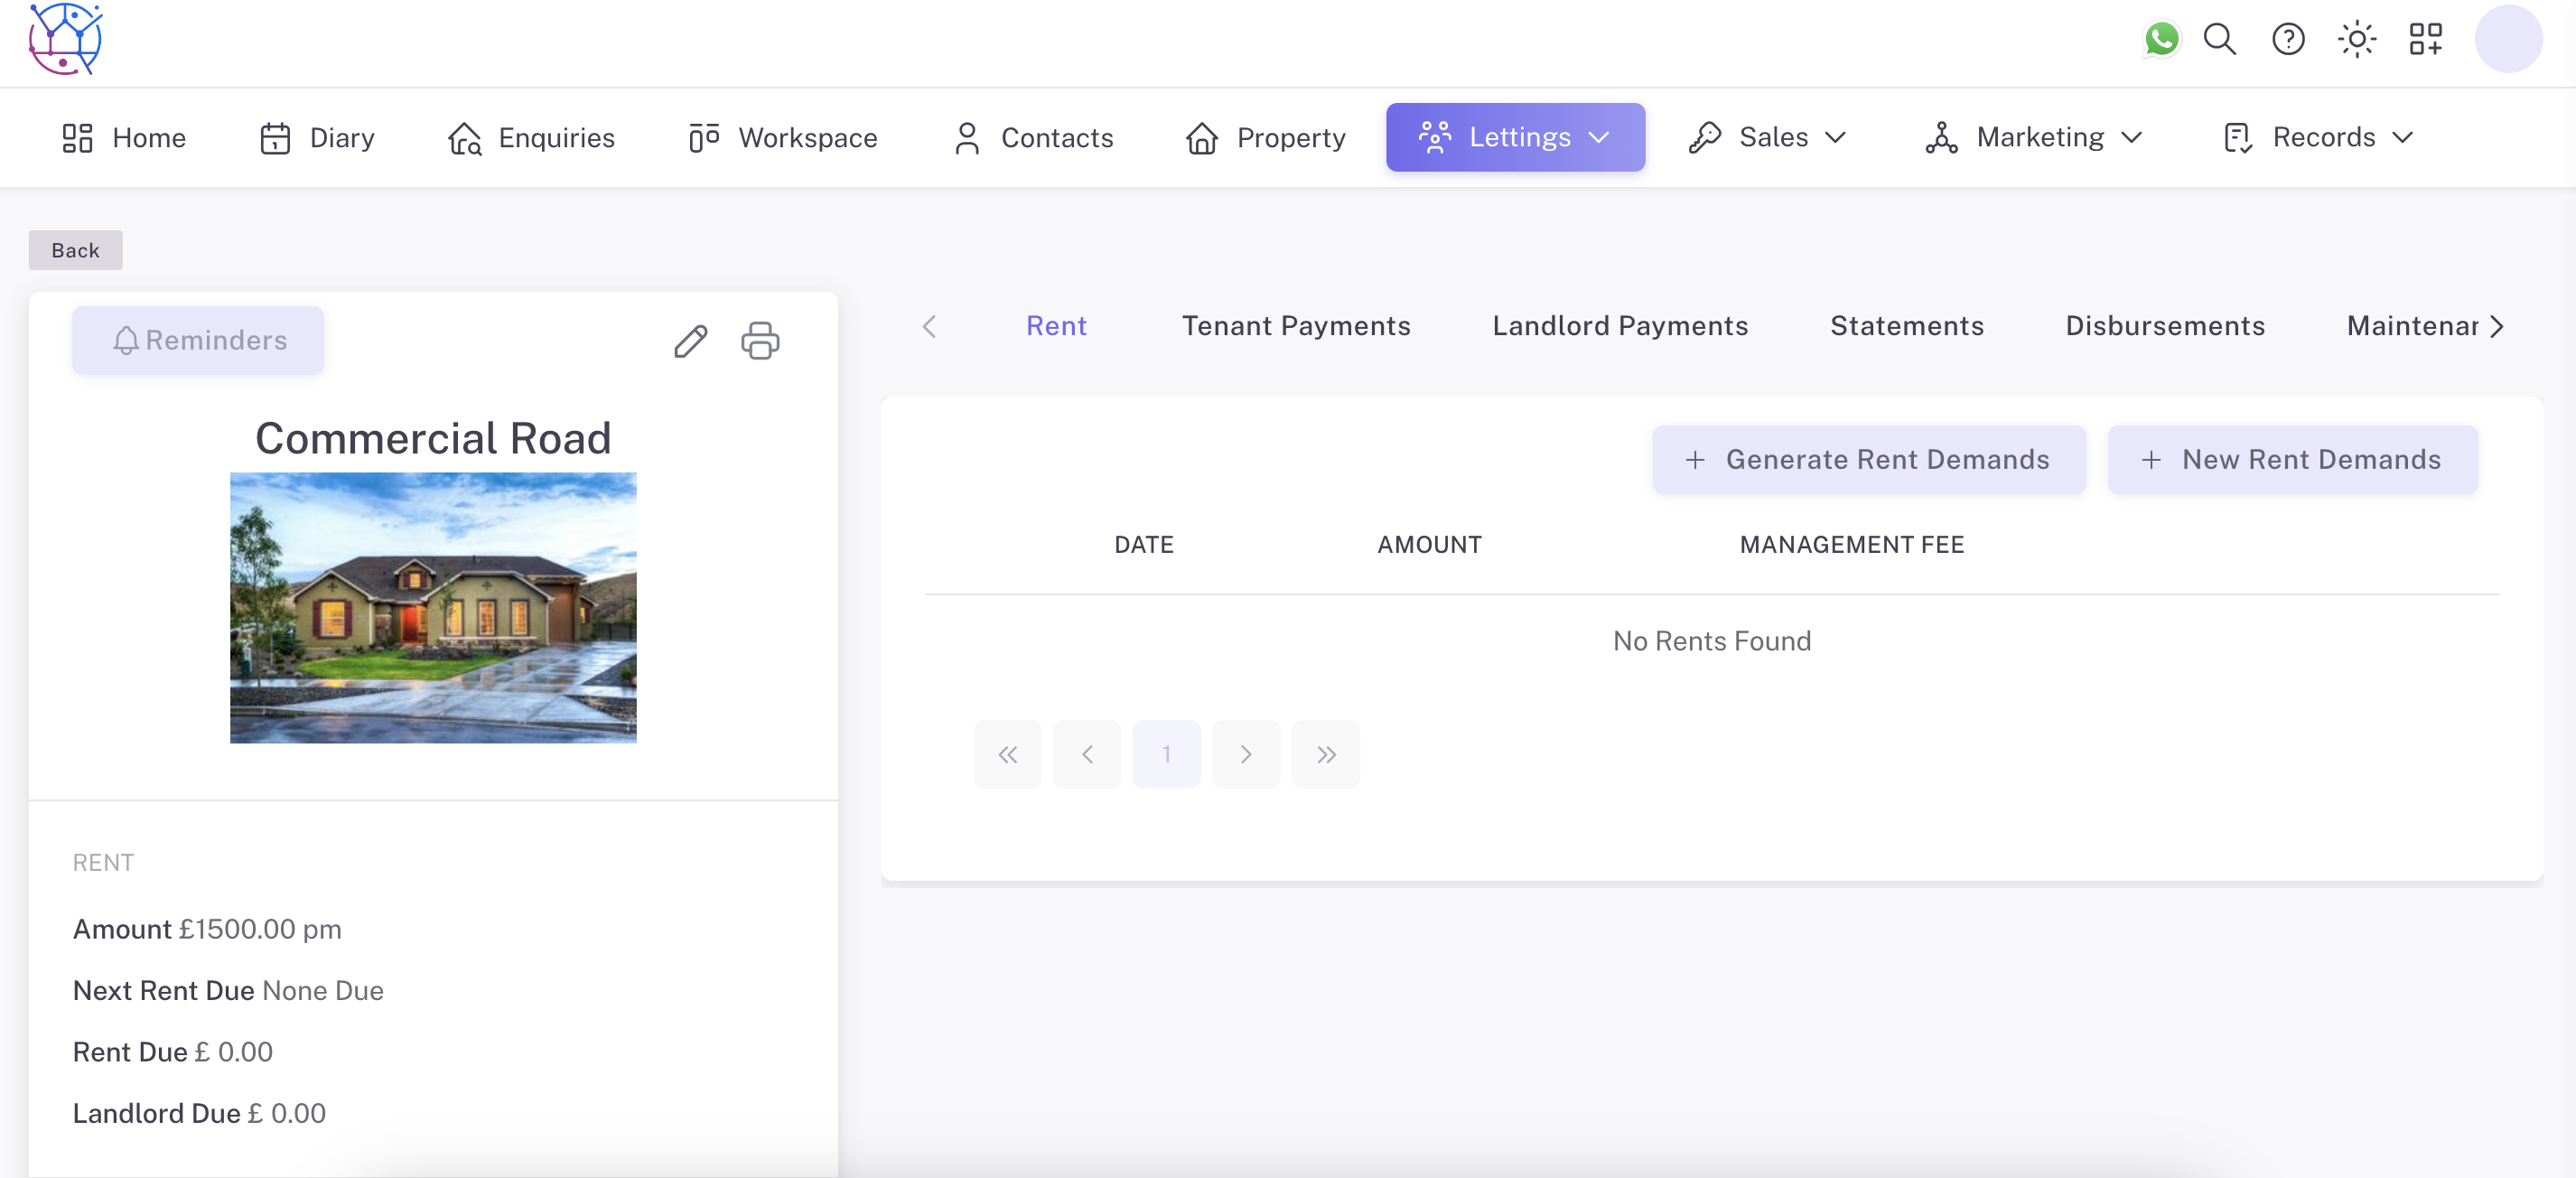The height and width of the screenshot is (1178, 2576).
Task: Click the search magnifier icon
Action: click(2219, 40)
